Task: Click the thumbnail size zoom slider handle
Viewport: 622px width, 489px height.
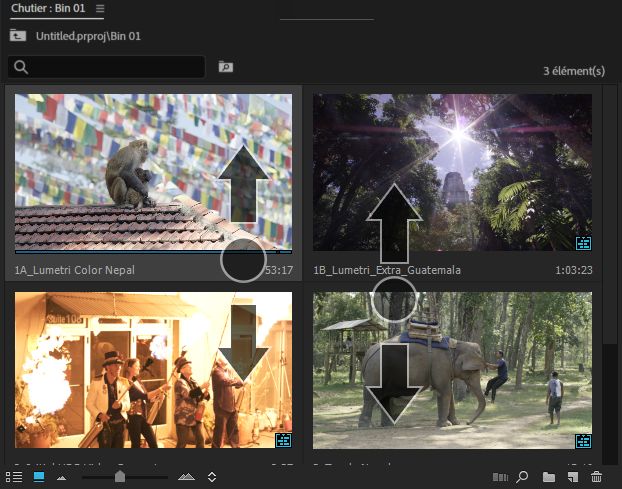Action: (120, 476)
